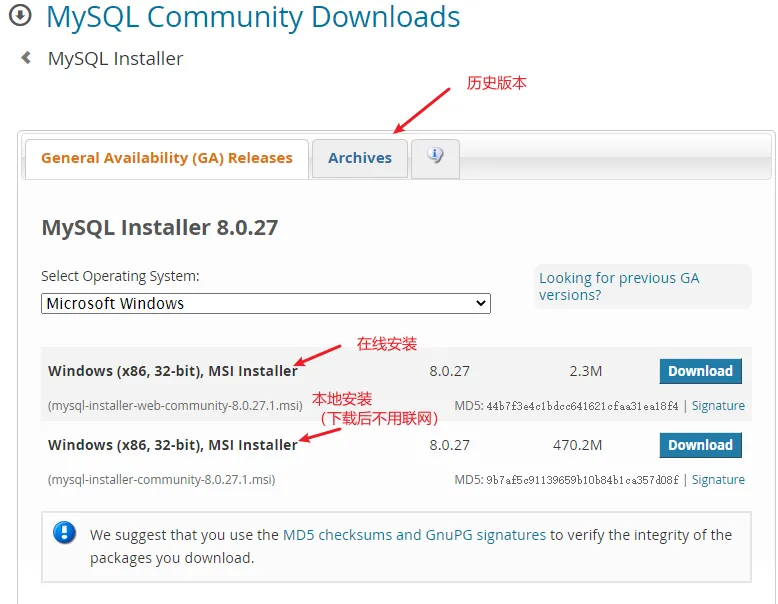Open "Looking for previous GA versions?" link
The width and height of the screenshot is (778, 604).
point(619,286)
